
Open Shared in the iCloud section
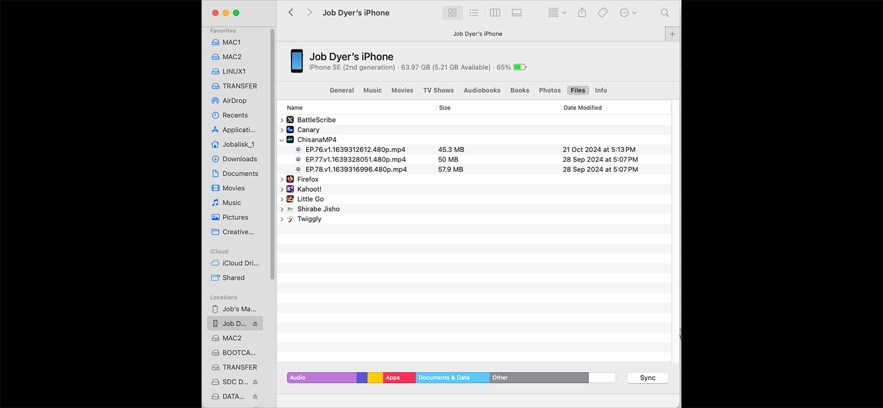233,278
